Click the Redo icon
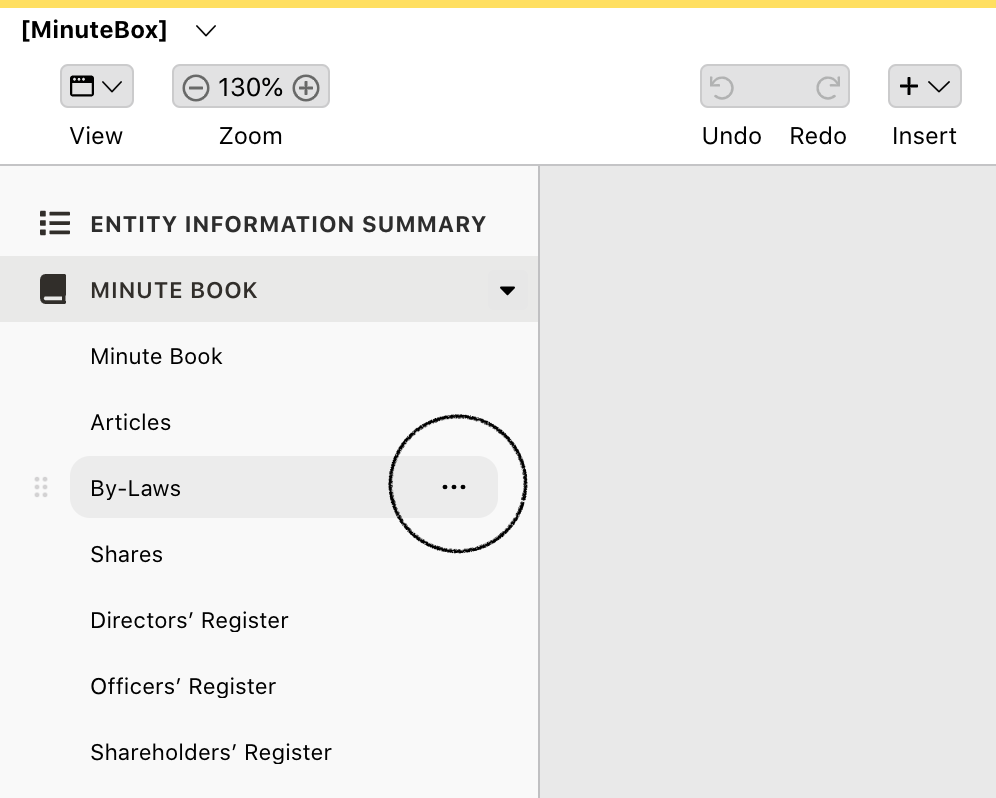 [x=828, y=87]
